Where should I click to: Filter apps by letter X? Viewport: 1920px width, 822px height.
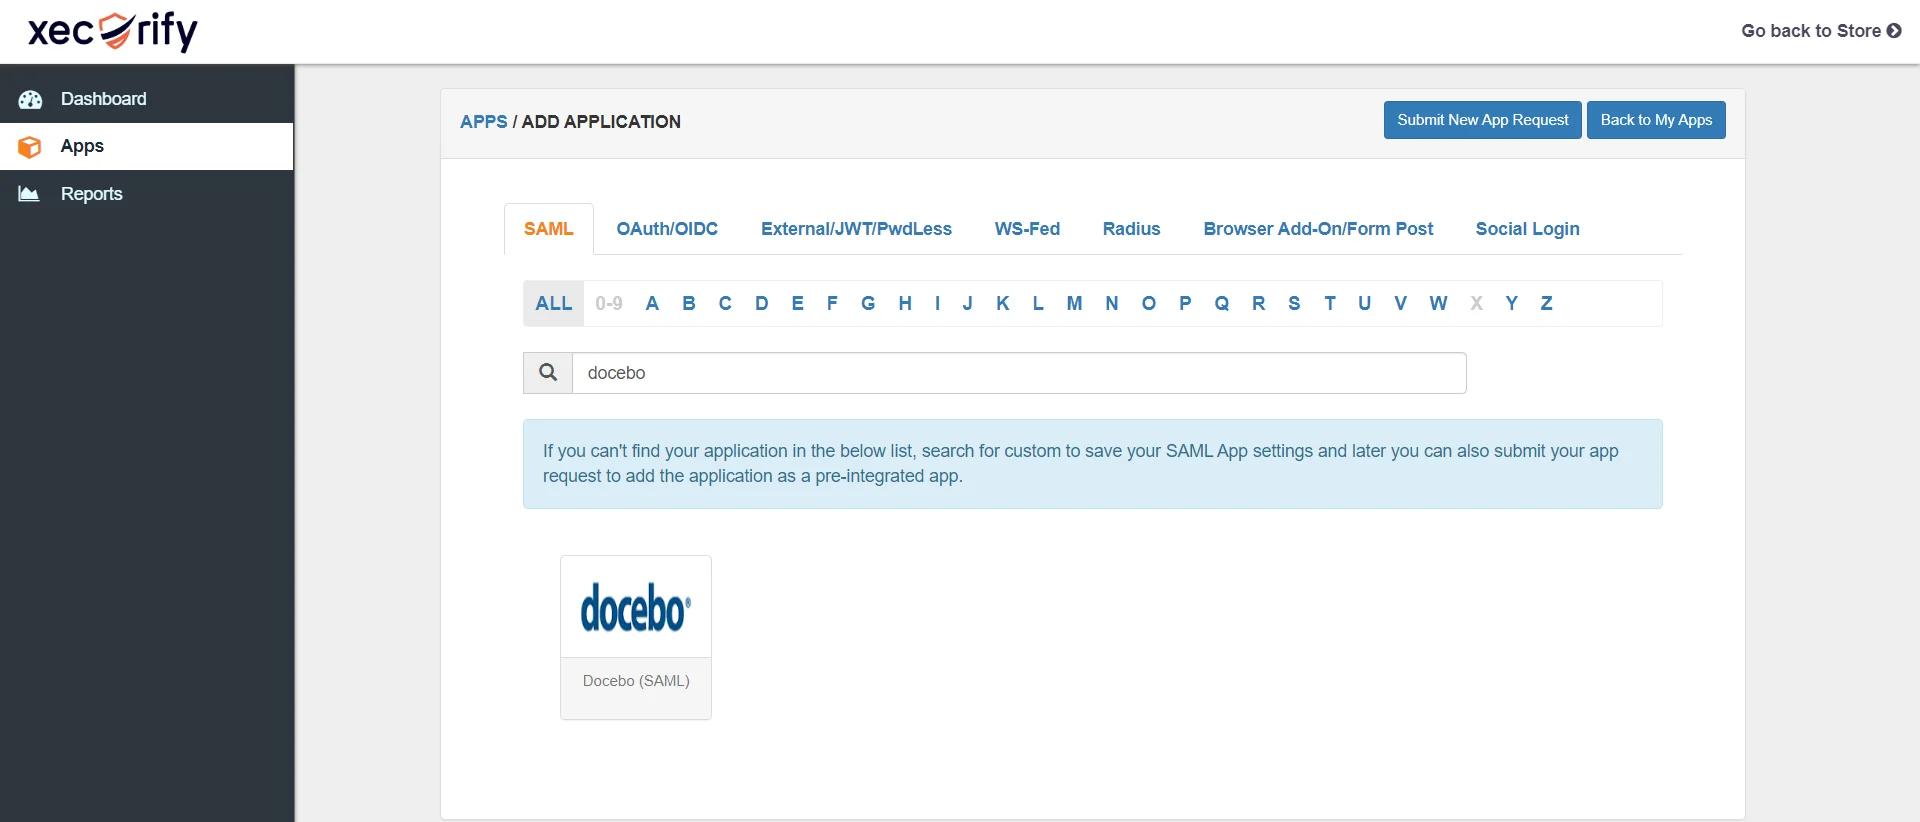pyautogui.click(x=1476, y=304)
